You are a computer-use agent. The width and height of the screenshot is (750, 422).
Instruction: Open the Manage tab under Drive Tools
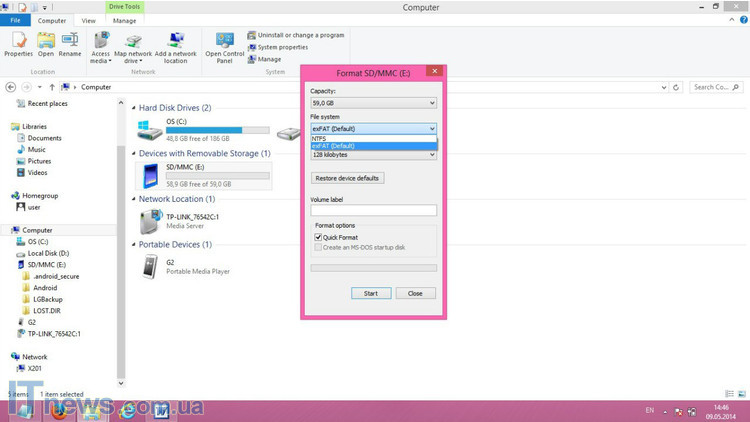pyautogui.click(x=124, y=20)
